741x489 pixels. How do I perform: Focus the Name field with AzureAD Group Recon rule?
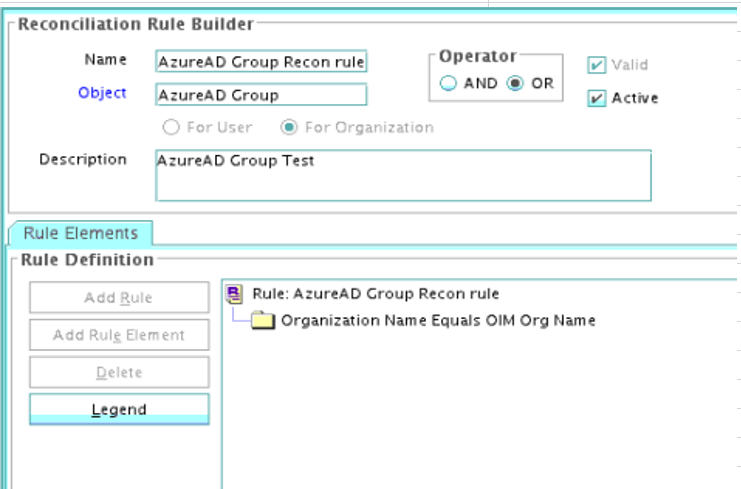click(261, 61)
